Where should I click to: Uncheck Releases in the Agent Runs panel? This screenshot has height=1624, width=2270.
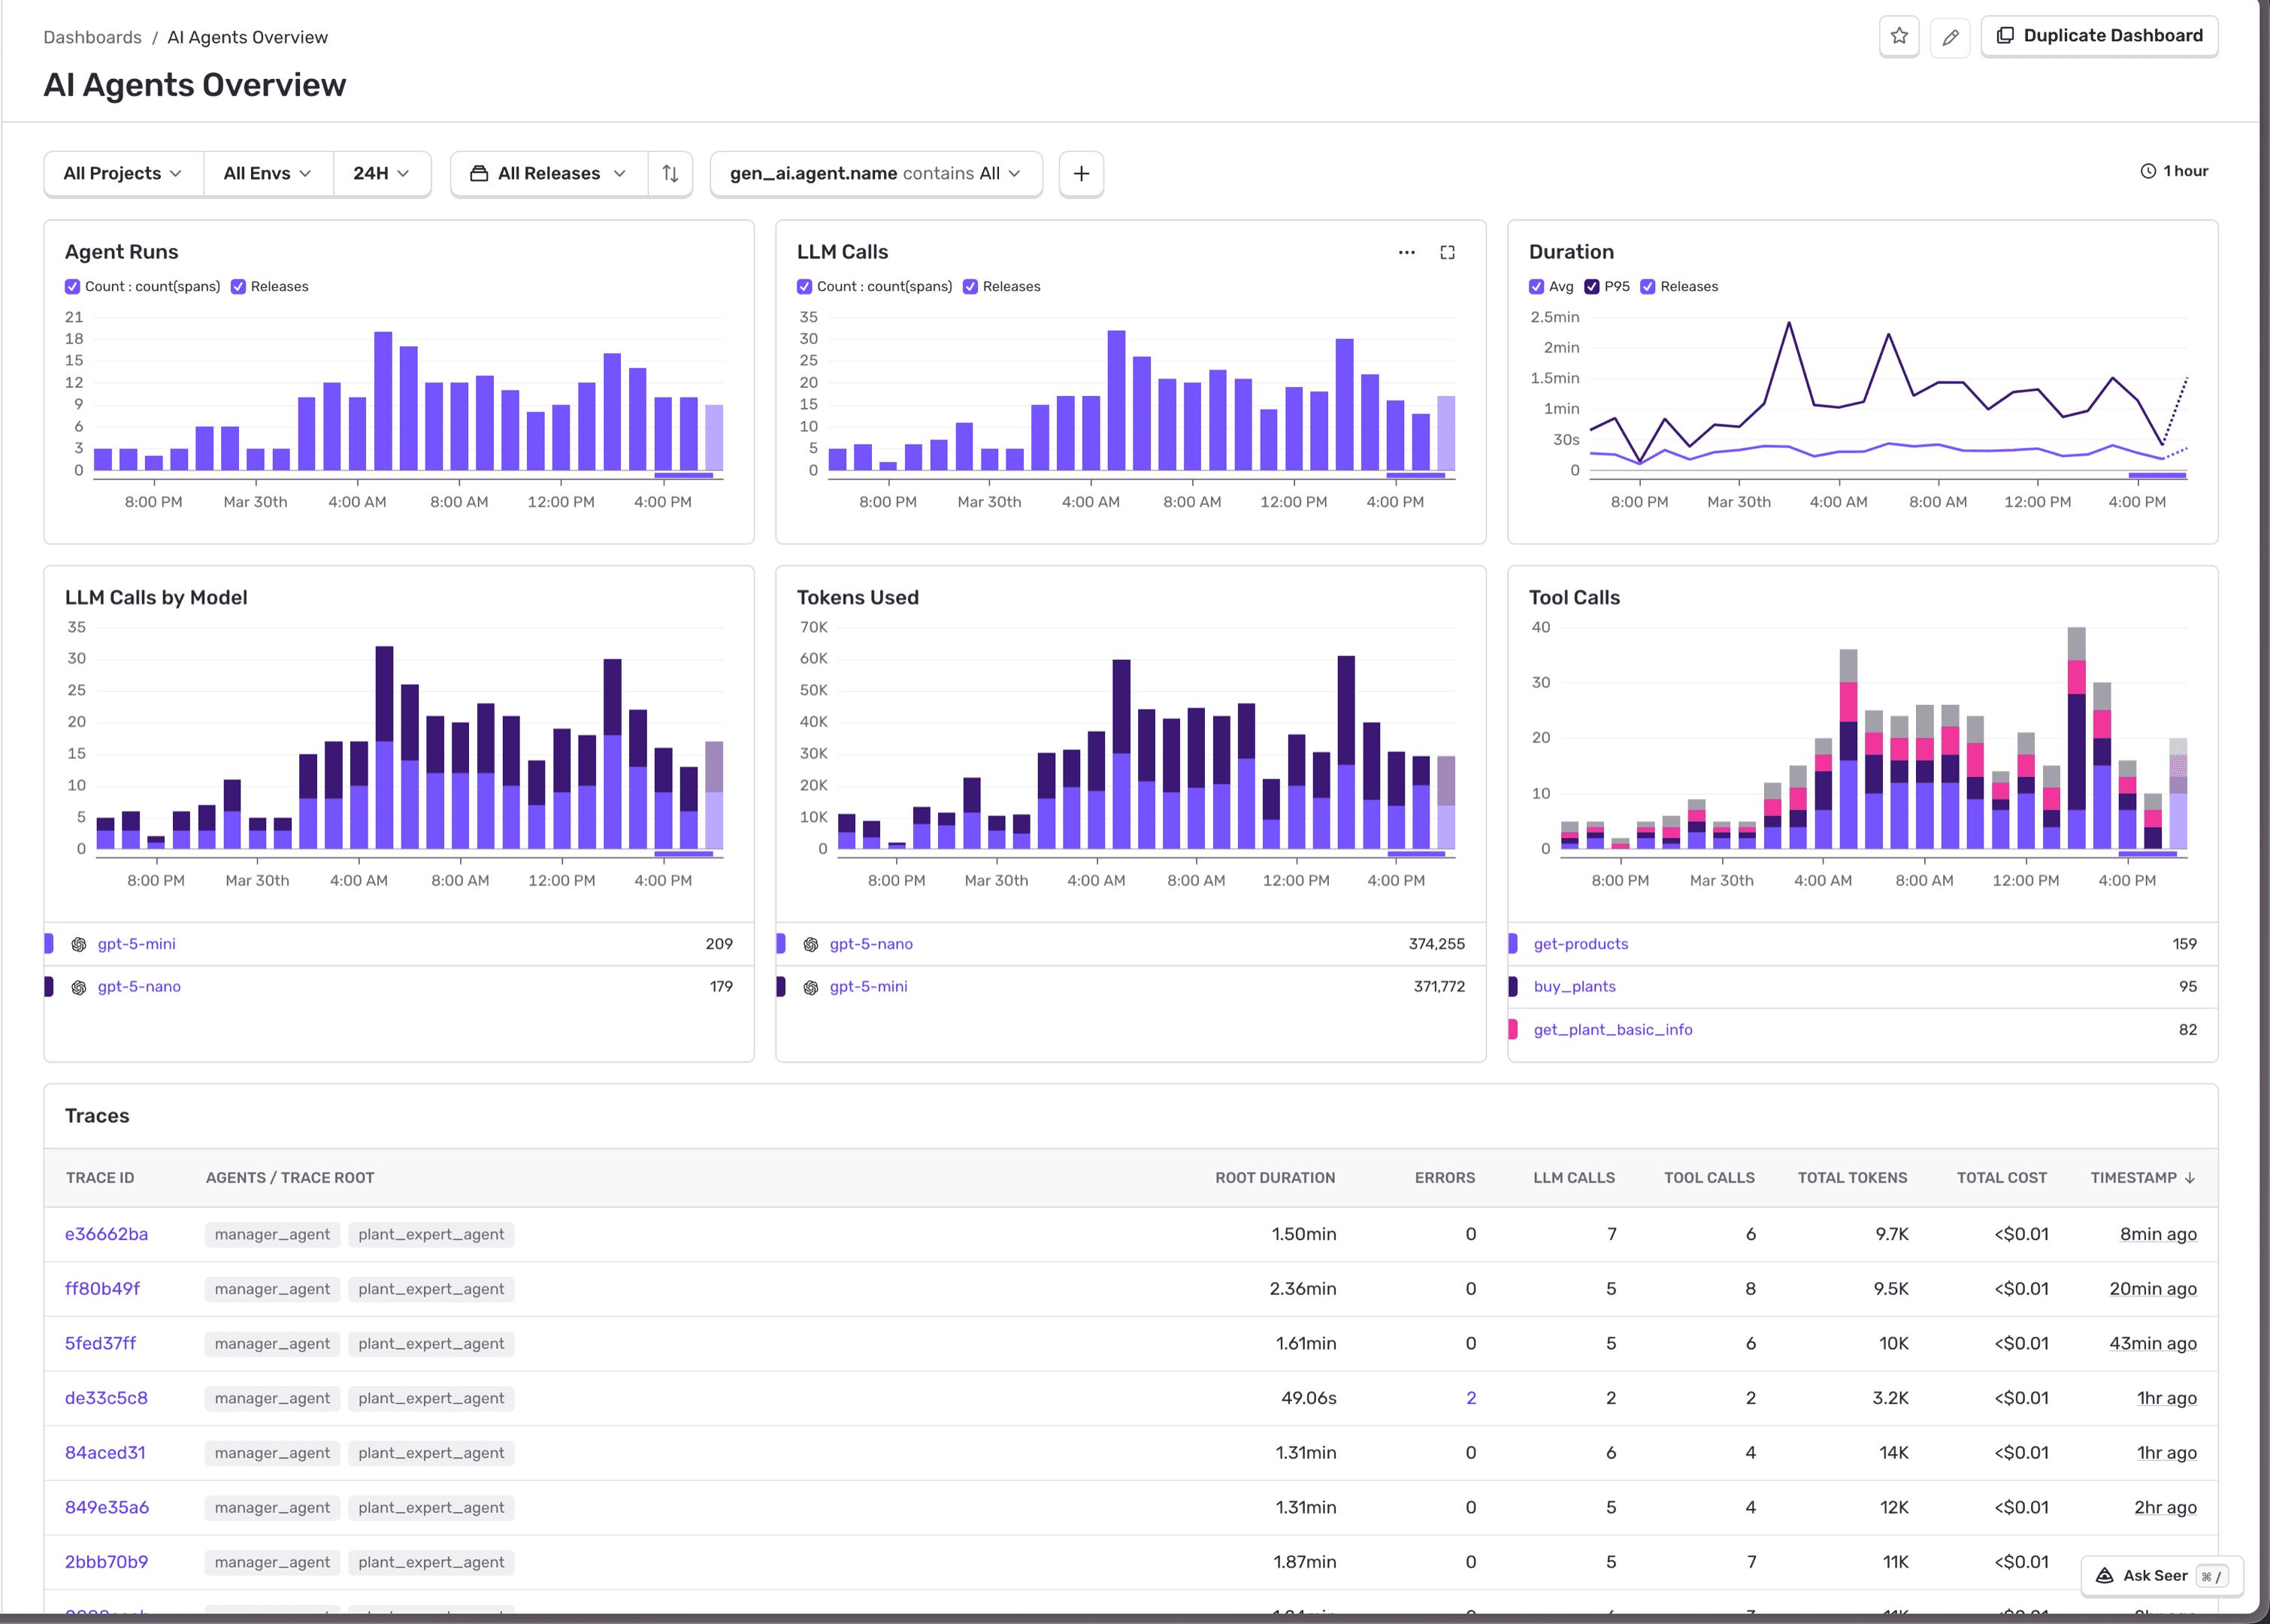click(x=238, y=286)
